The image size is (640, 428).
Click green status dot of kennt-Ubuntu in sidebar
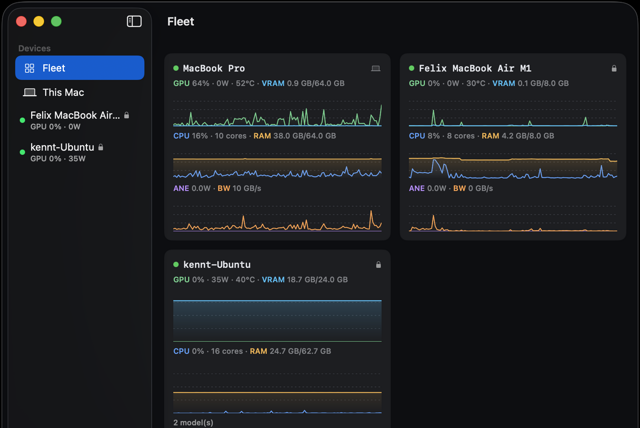pos(22,152)
